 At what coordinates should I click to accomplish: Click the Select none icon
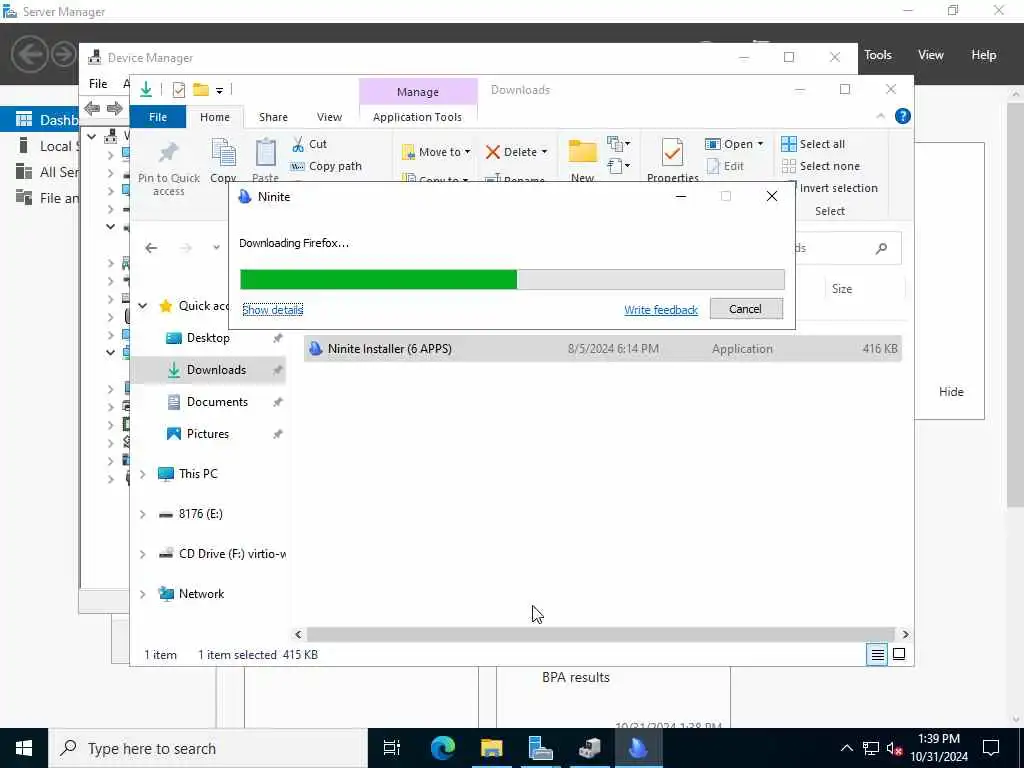pos(789,166)
